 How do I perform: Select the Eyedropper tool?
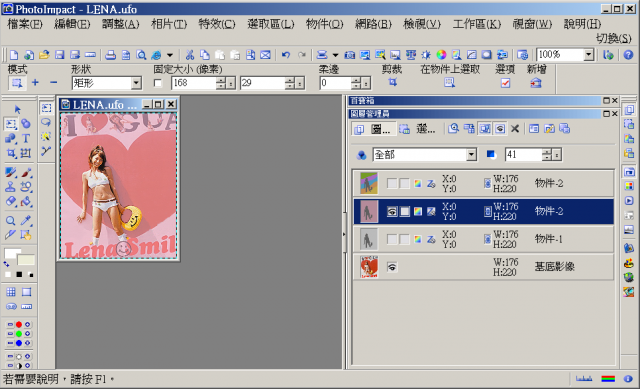click(x=26, y=221)
